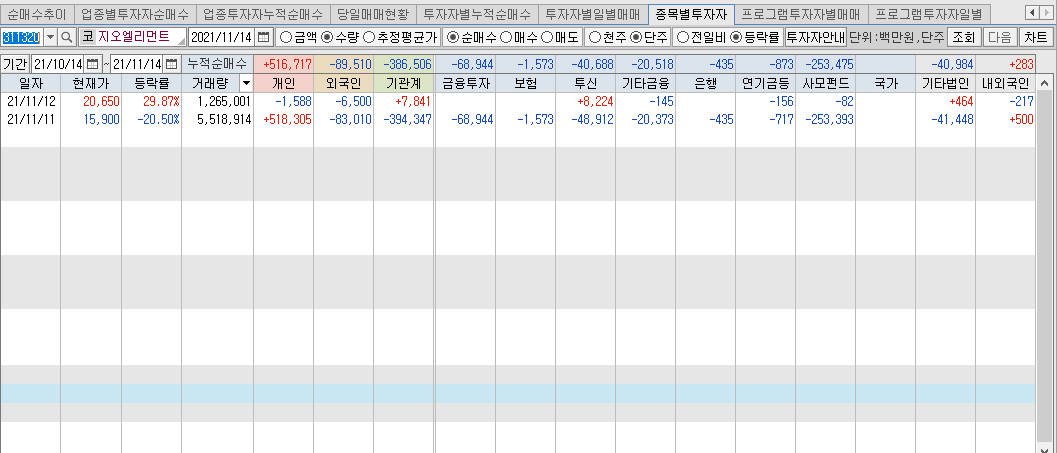Image resolution: width=1057 pixels, height=453 pixels.
Task: Click the tab strip scroll-right arrow
Action: pos(1046,13)
